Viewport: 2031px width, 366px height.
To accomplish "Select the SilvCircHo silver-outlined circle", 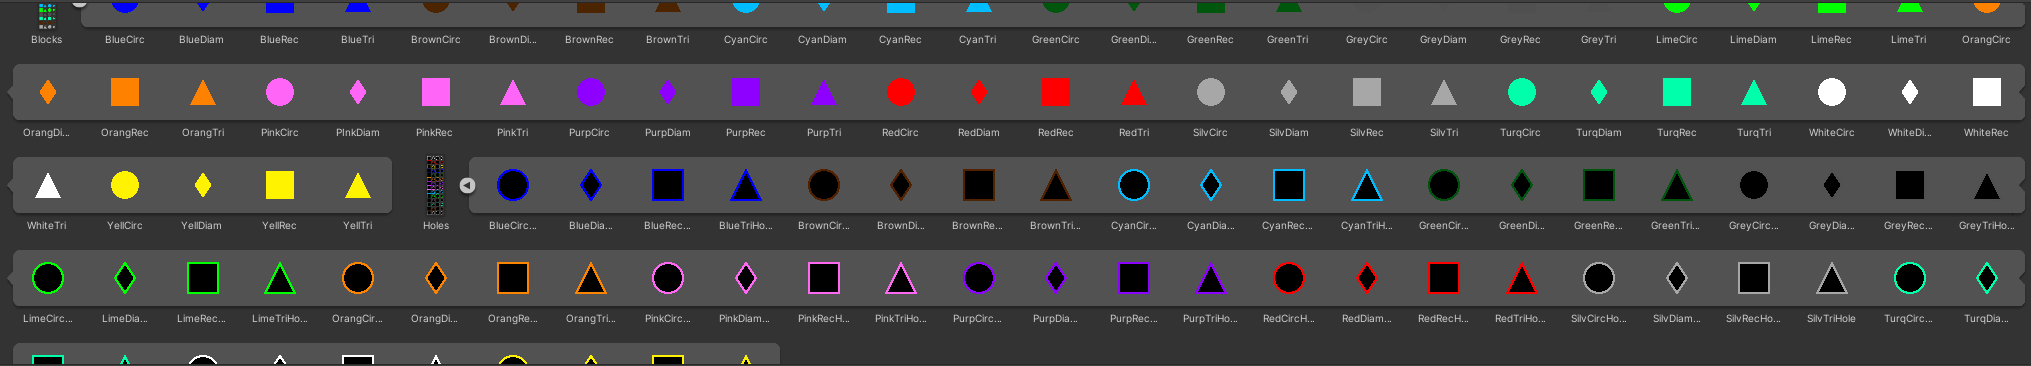I will 1599,278.
